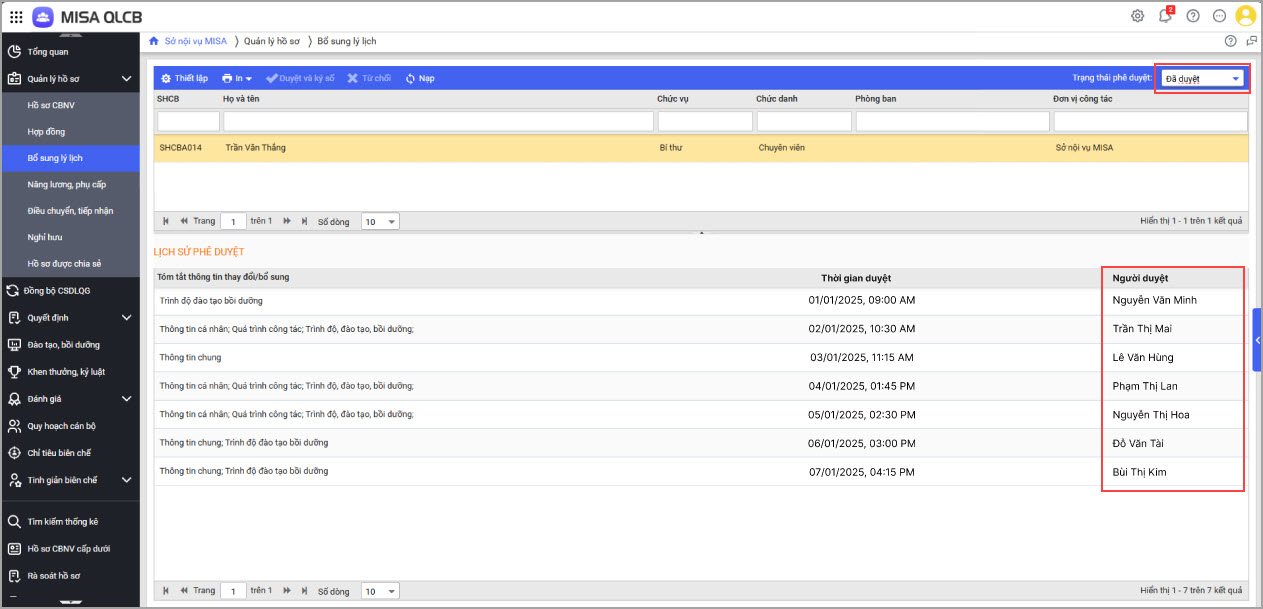This screenshot has height=609, width=1263.
Task: Go to next page in upper grid
Action: click(x=287, y=221)
